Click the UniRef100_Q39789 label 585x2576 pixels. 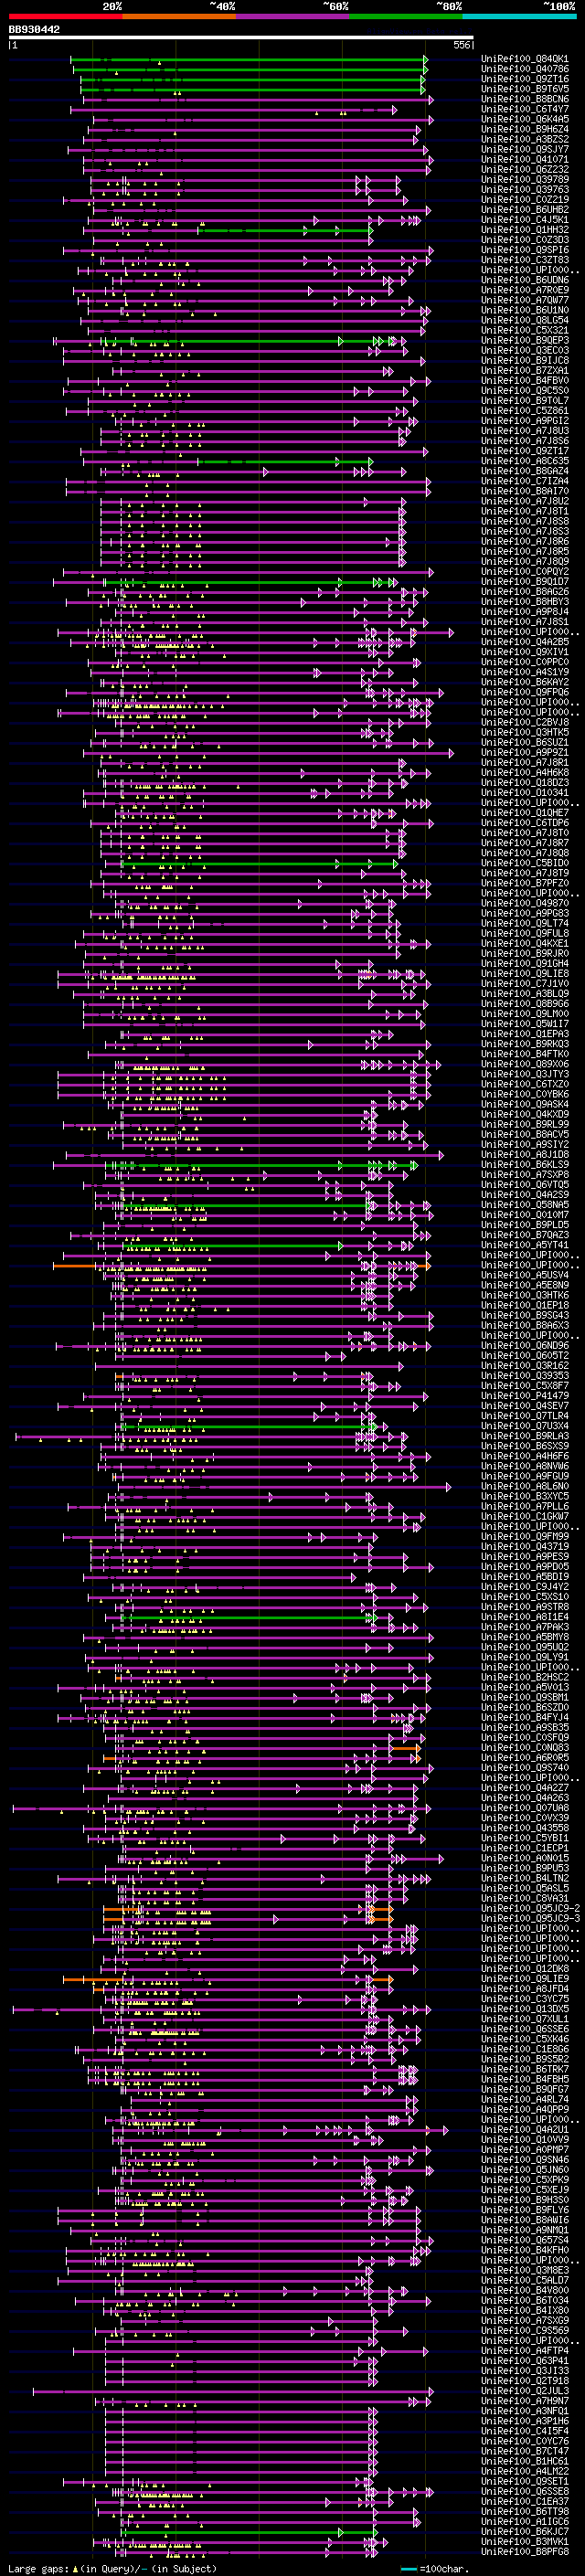(x=525, y=180)
